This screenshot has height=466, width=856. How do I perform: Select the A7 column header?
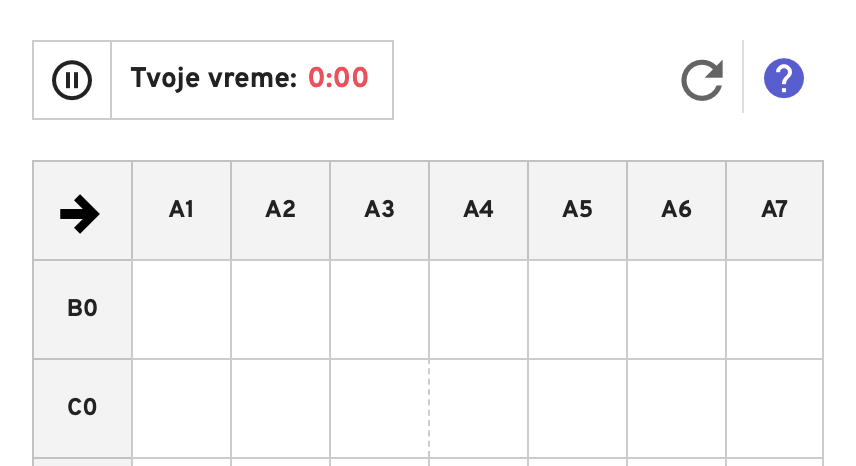775,211
